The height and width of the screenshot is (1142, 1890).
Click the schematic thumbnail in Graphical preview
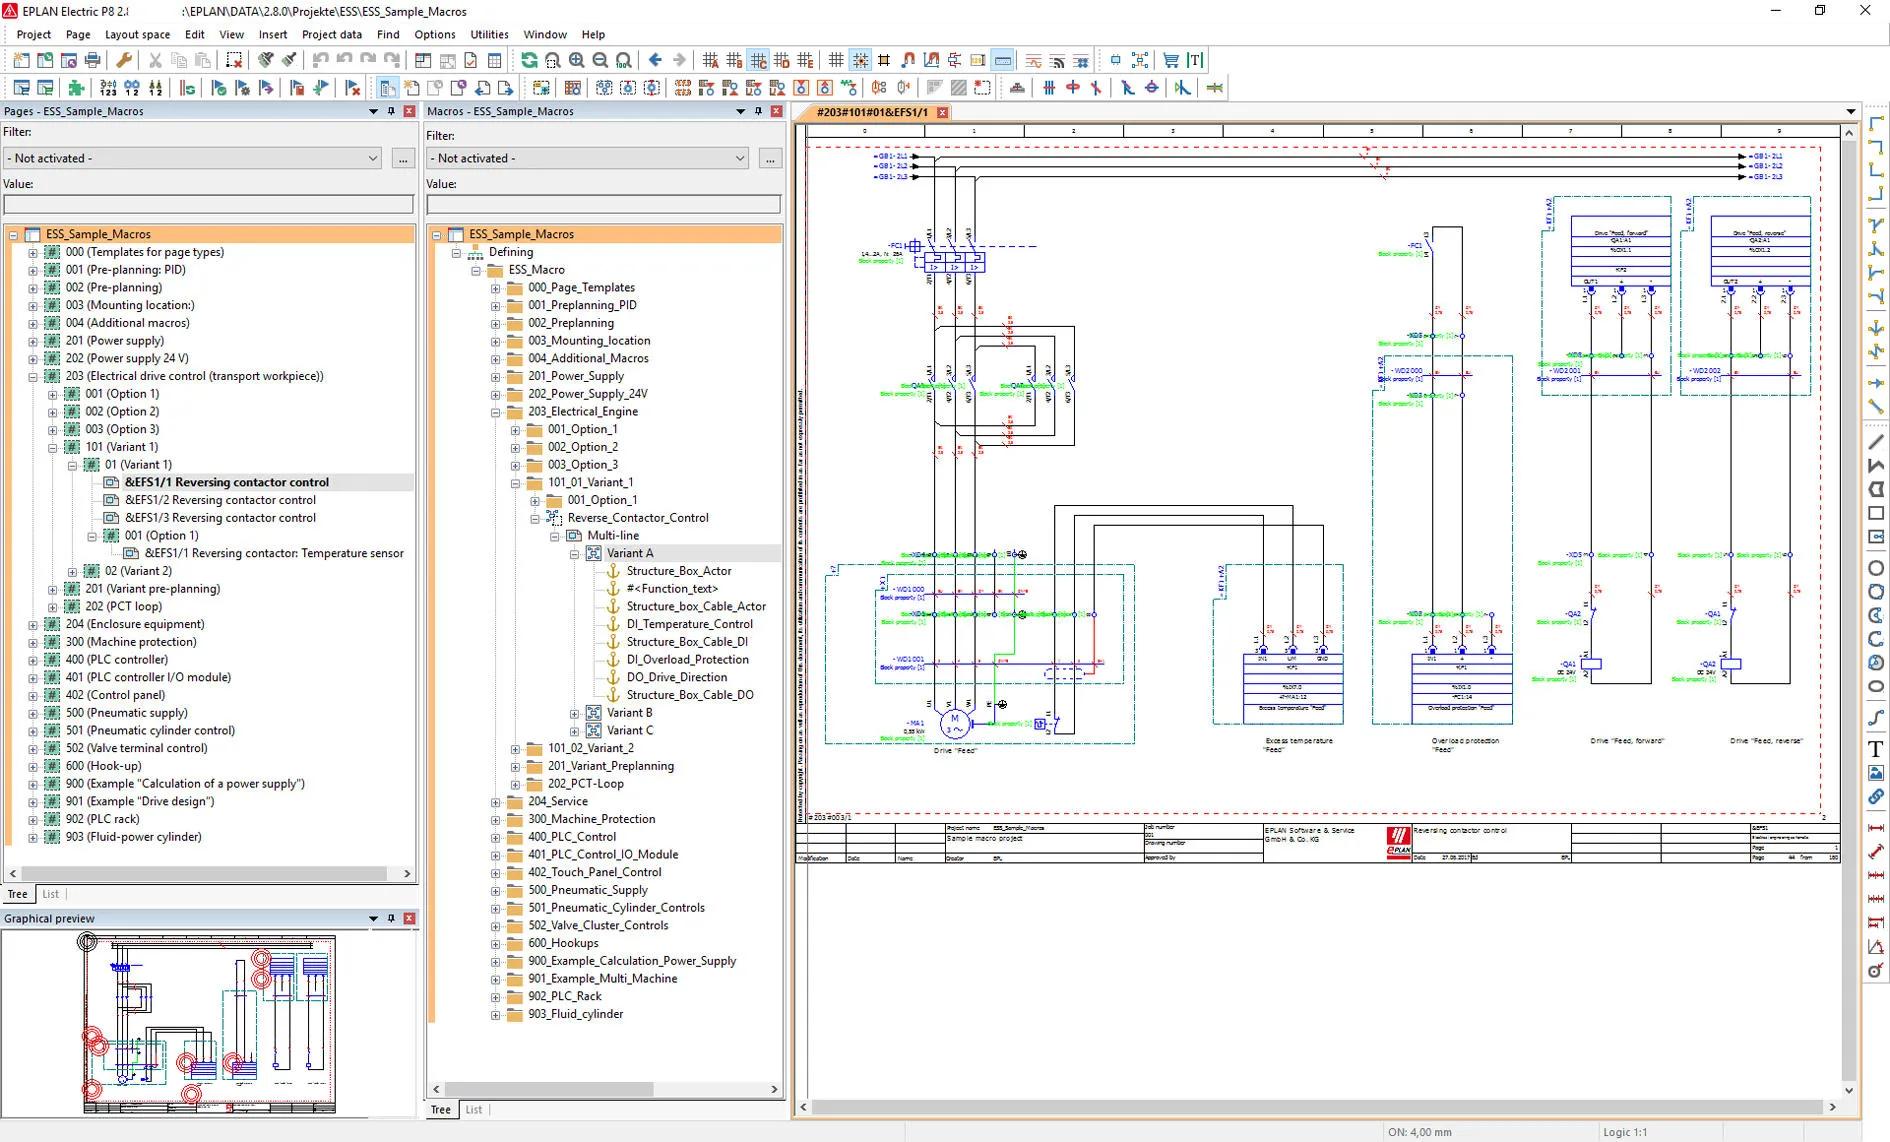pyautogui.click(x=210, y=1020)
